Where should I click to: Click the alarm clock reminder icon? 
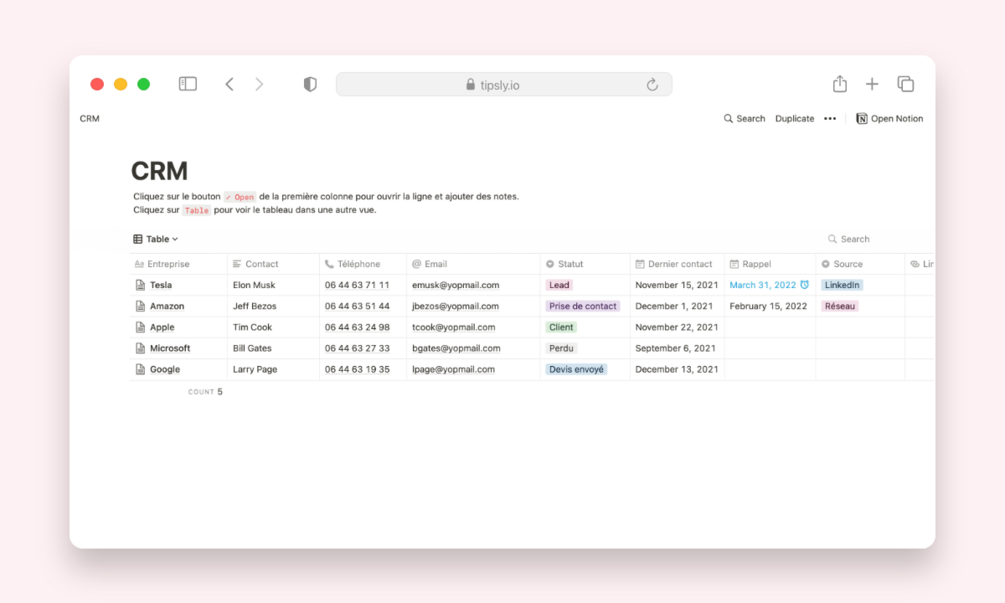(804, 285)
